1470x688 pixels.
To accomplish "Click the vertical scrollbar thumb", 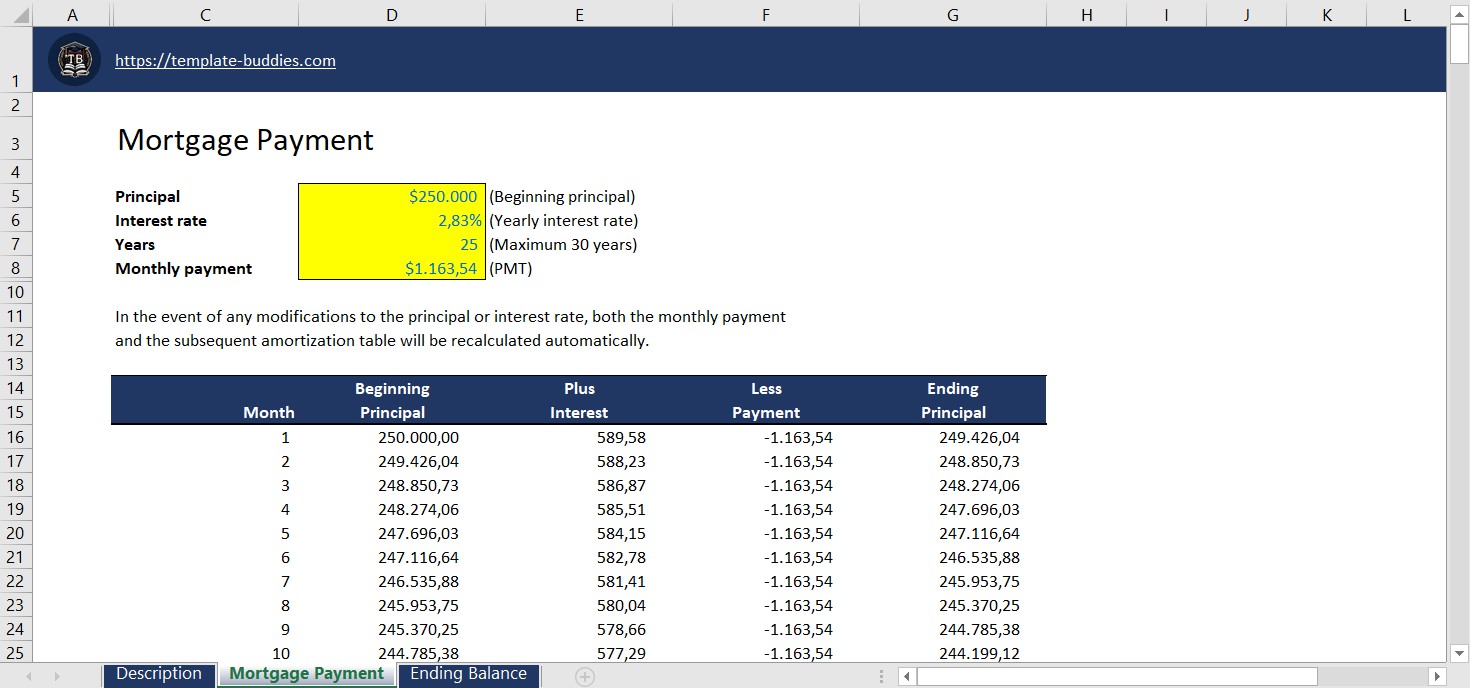I will pos(1459,44).
